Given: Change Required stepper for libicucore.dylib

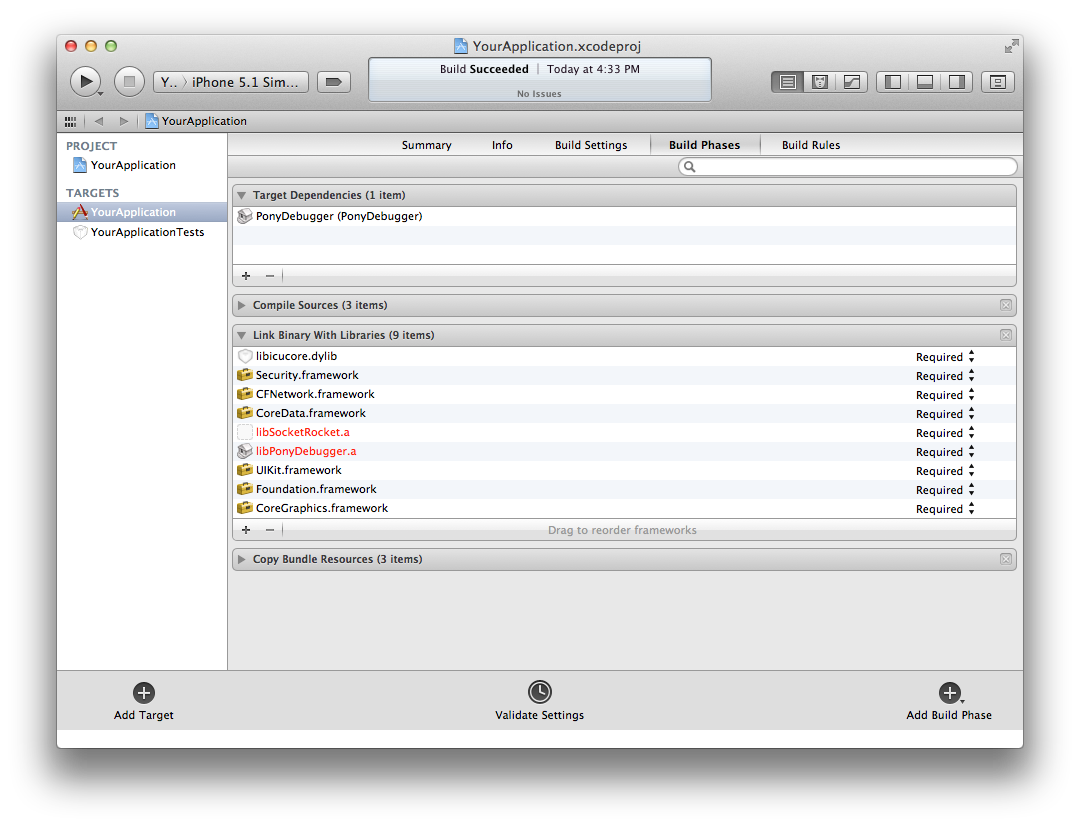Looking at the screenshot, I should pos(971,357).
